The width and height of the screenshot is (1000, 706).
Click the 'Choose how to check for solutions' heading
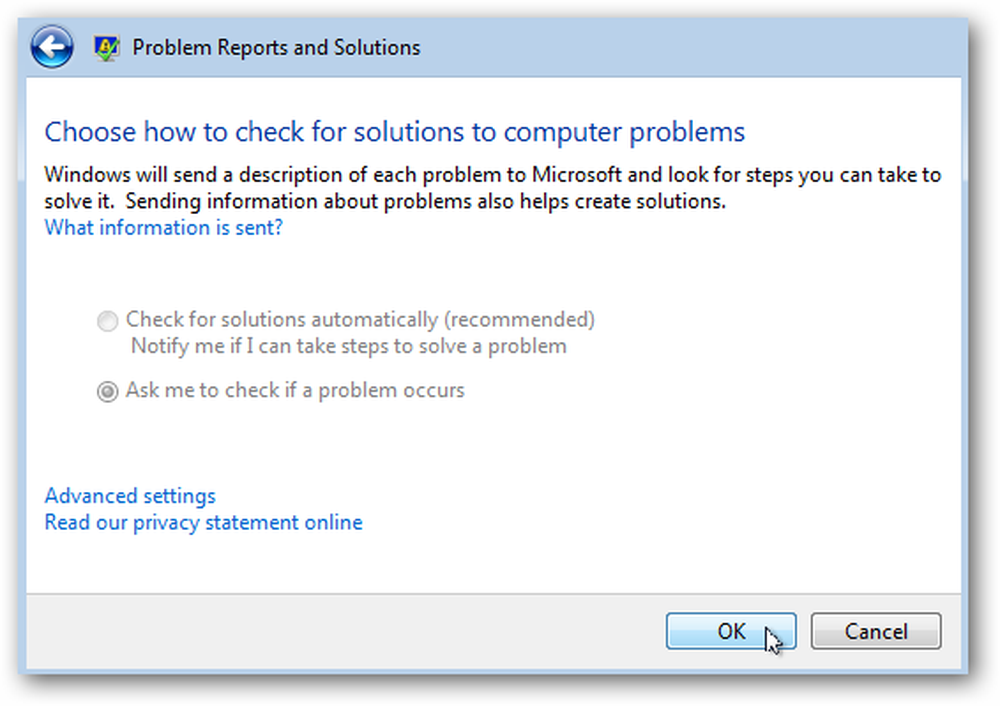(394, 132)
